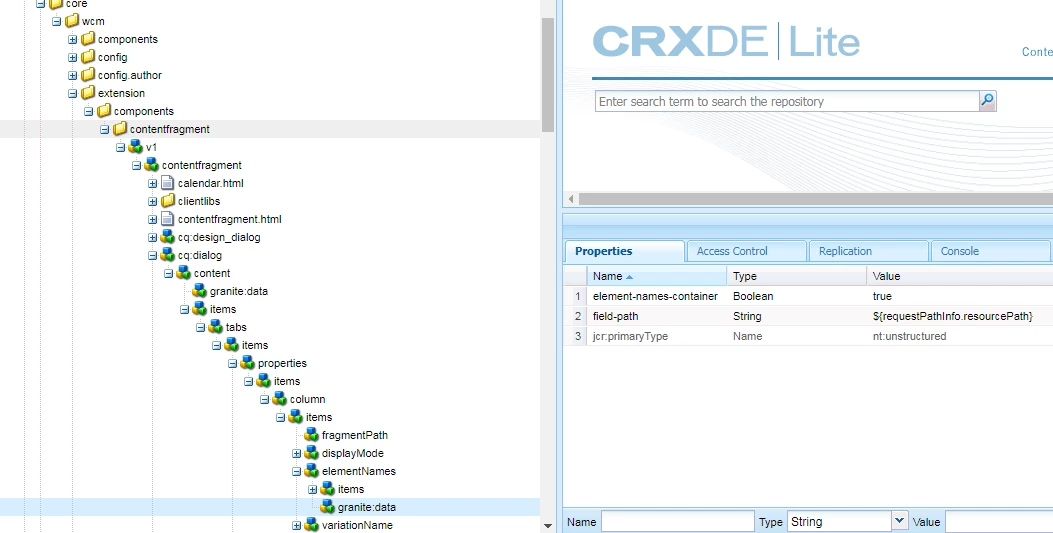The image size is (1053, 533).
Task: Click the contentfragment.html file icon
Action: coord(168,219)
